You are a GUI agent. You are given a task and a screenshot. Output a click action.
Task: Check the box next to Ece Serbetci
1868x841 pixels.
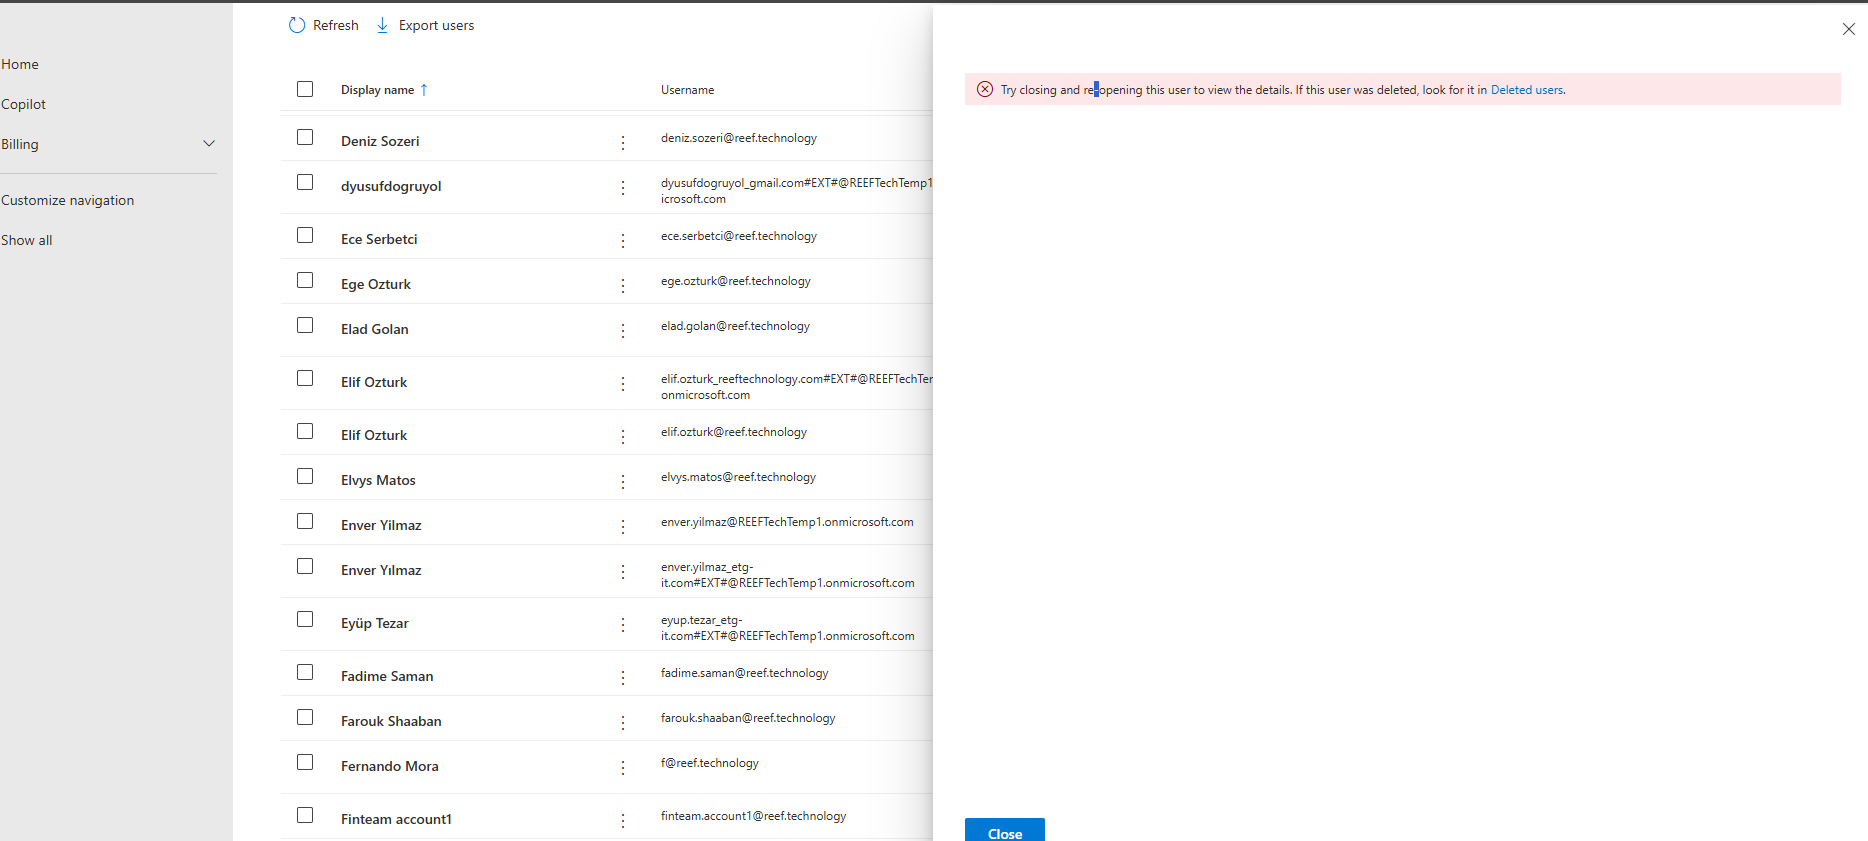pyautogui.click(x=305, y=235)
